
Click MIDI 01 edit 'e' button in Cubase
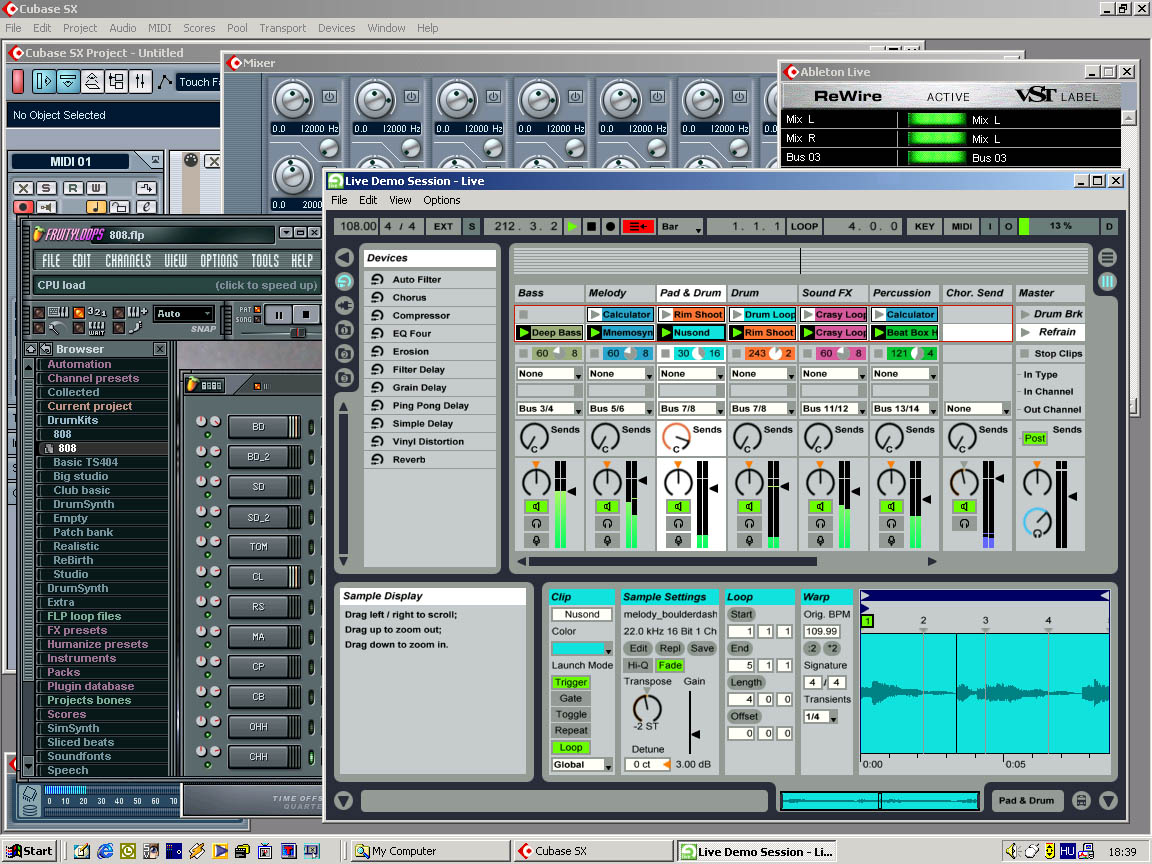pos(146,207)
